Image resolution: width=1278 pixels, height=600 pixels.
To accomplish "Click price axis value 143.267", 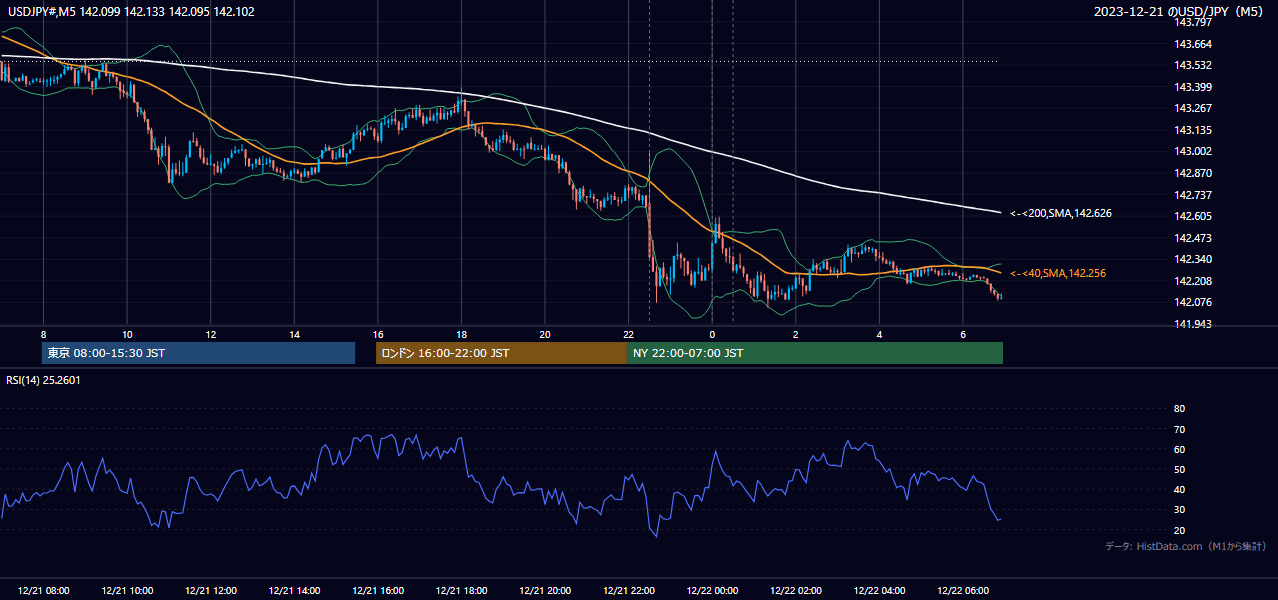I will click(x=1192, y=109).
